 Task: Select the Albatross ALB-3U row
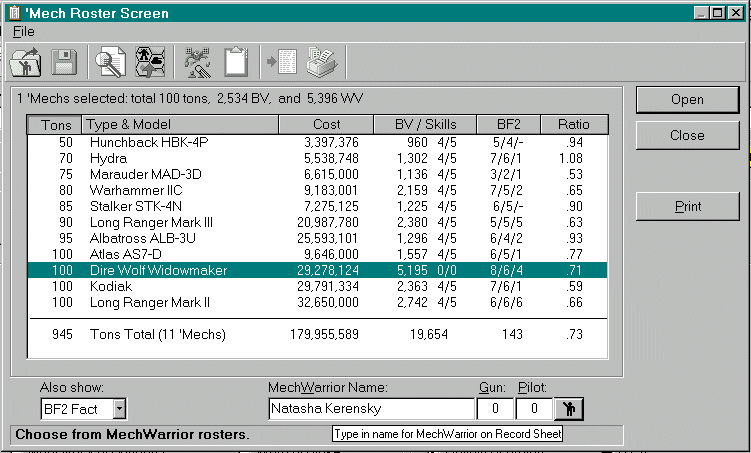point(318,238)
